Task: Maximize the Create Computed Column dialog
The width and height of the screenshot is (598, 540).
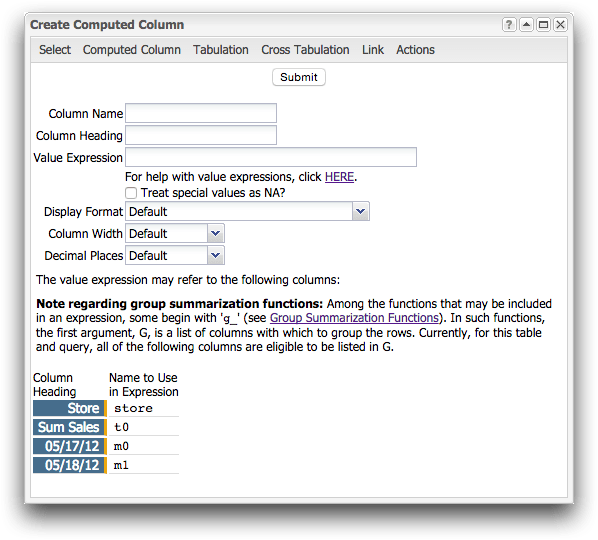Action: [543, 25]
